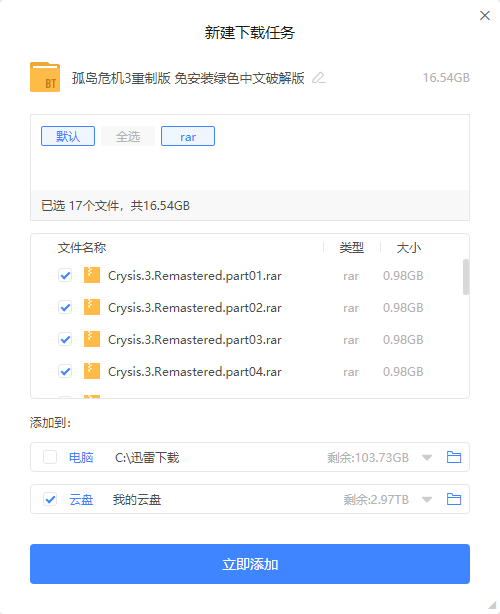
Task: Click the 16.54GB total size text
Action: pyautogui.click(x=446, y=78)
